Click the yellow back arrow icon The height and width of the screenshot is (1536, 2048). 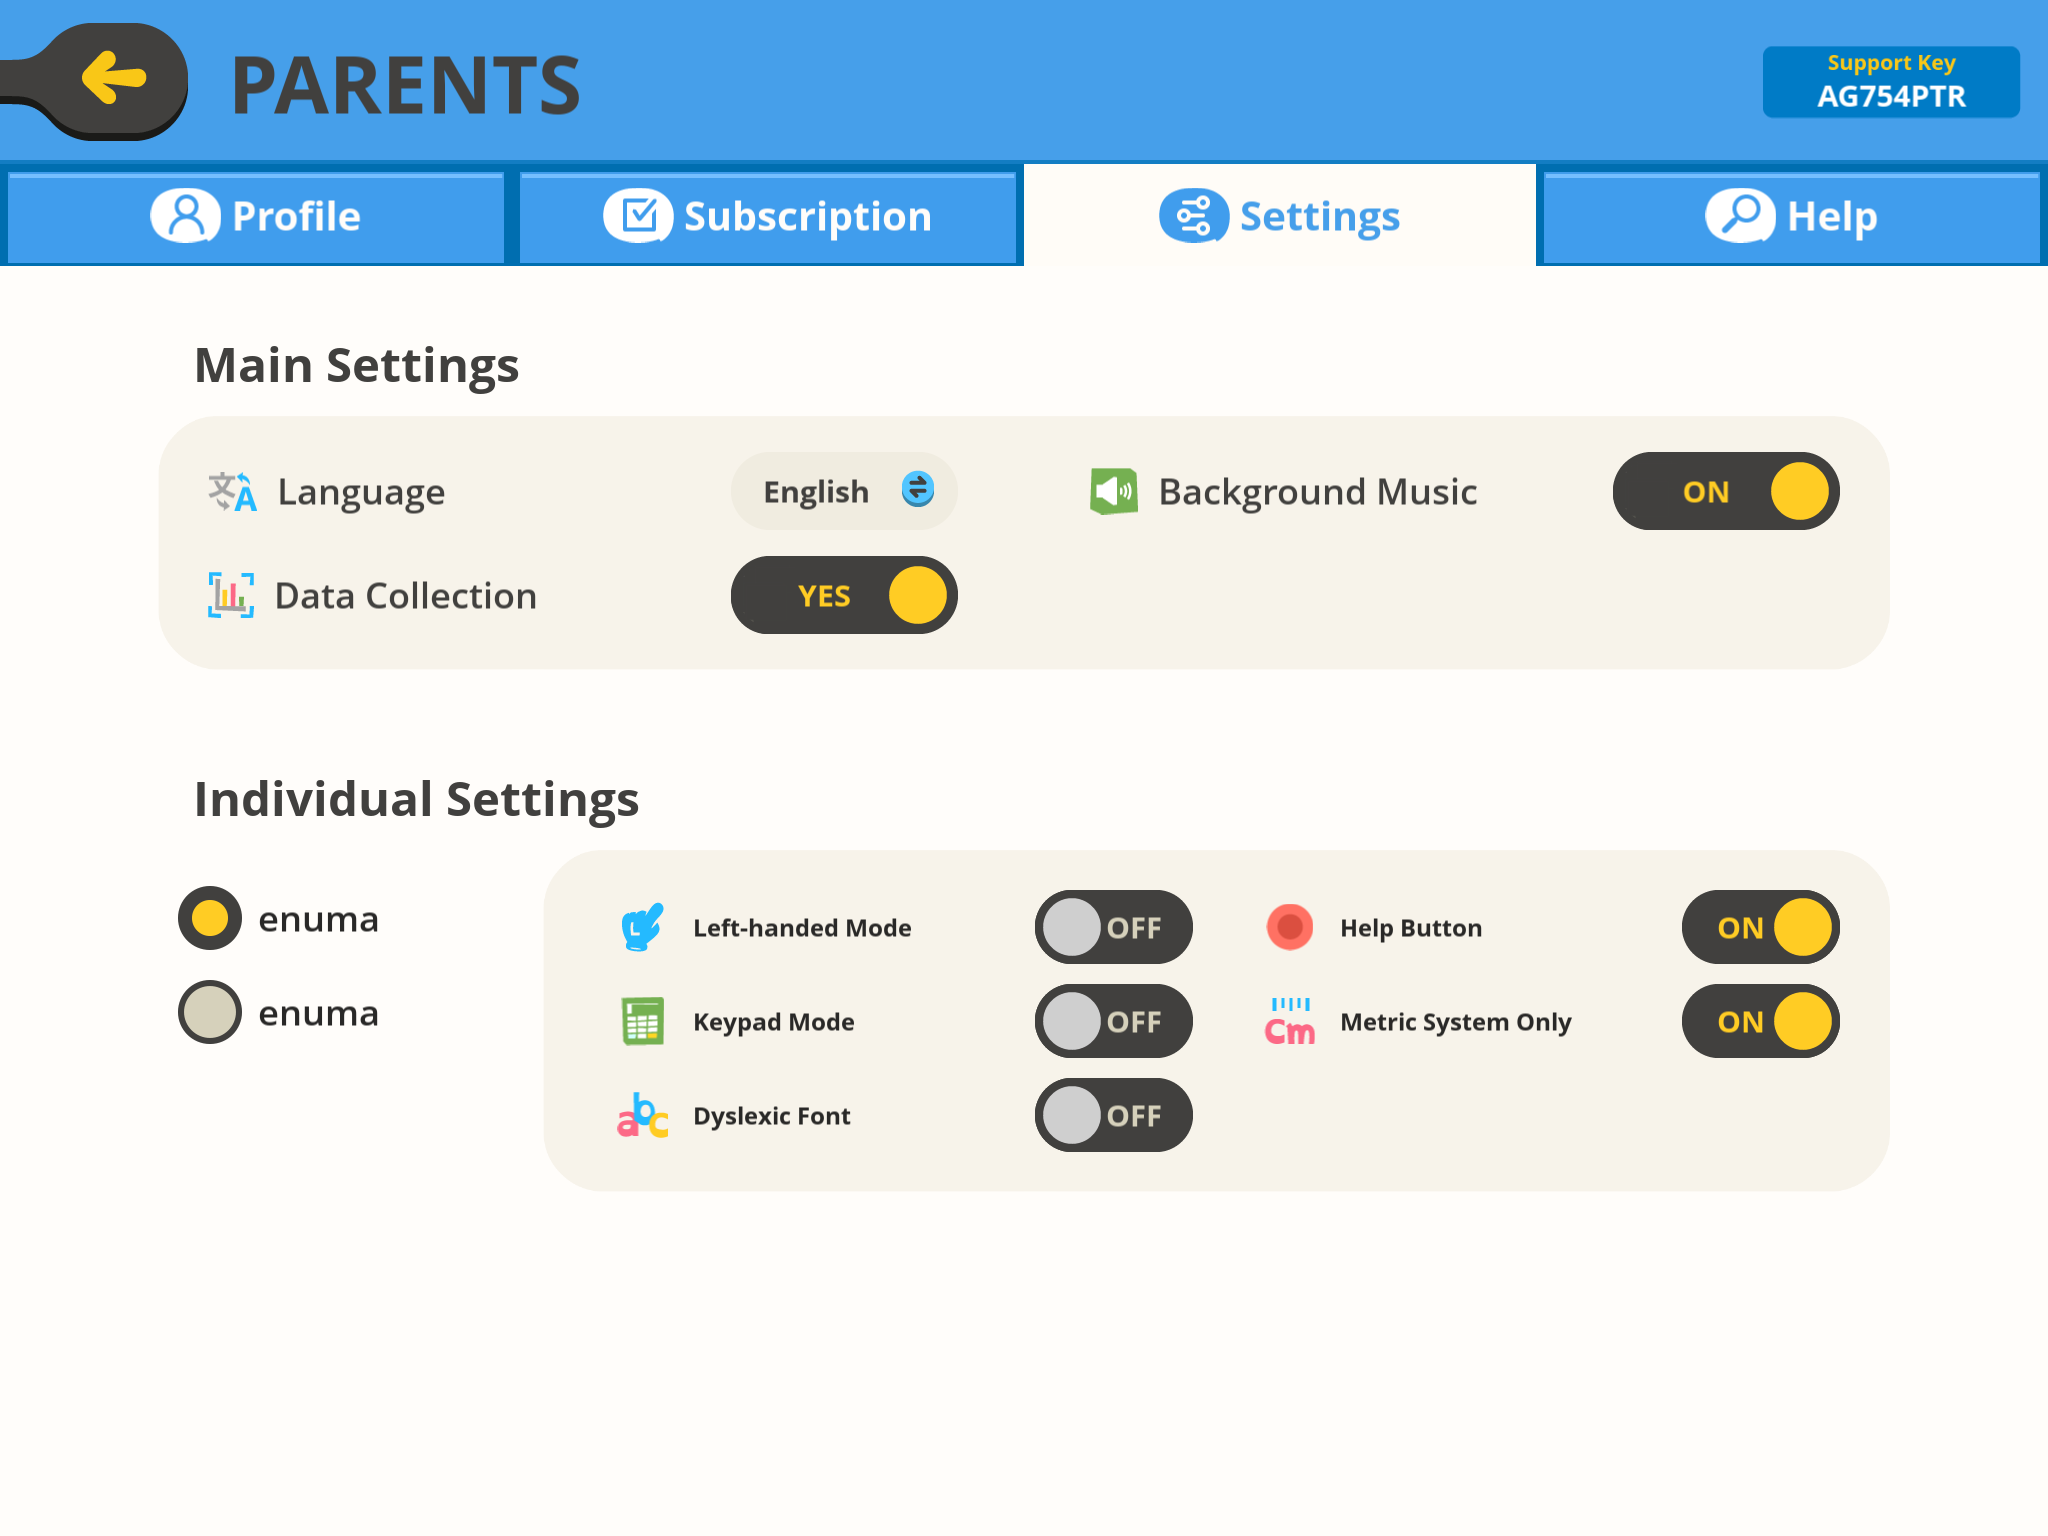click(x=114, y=78)
